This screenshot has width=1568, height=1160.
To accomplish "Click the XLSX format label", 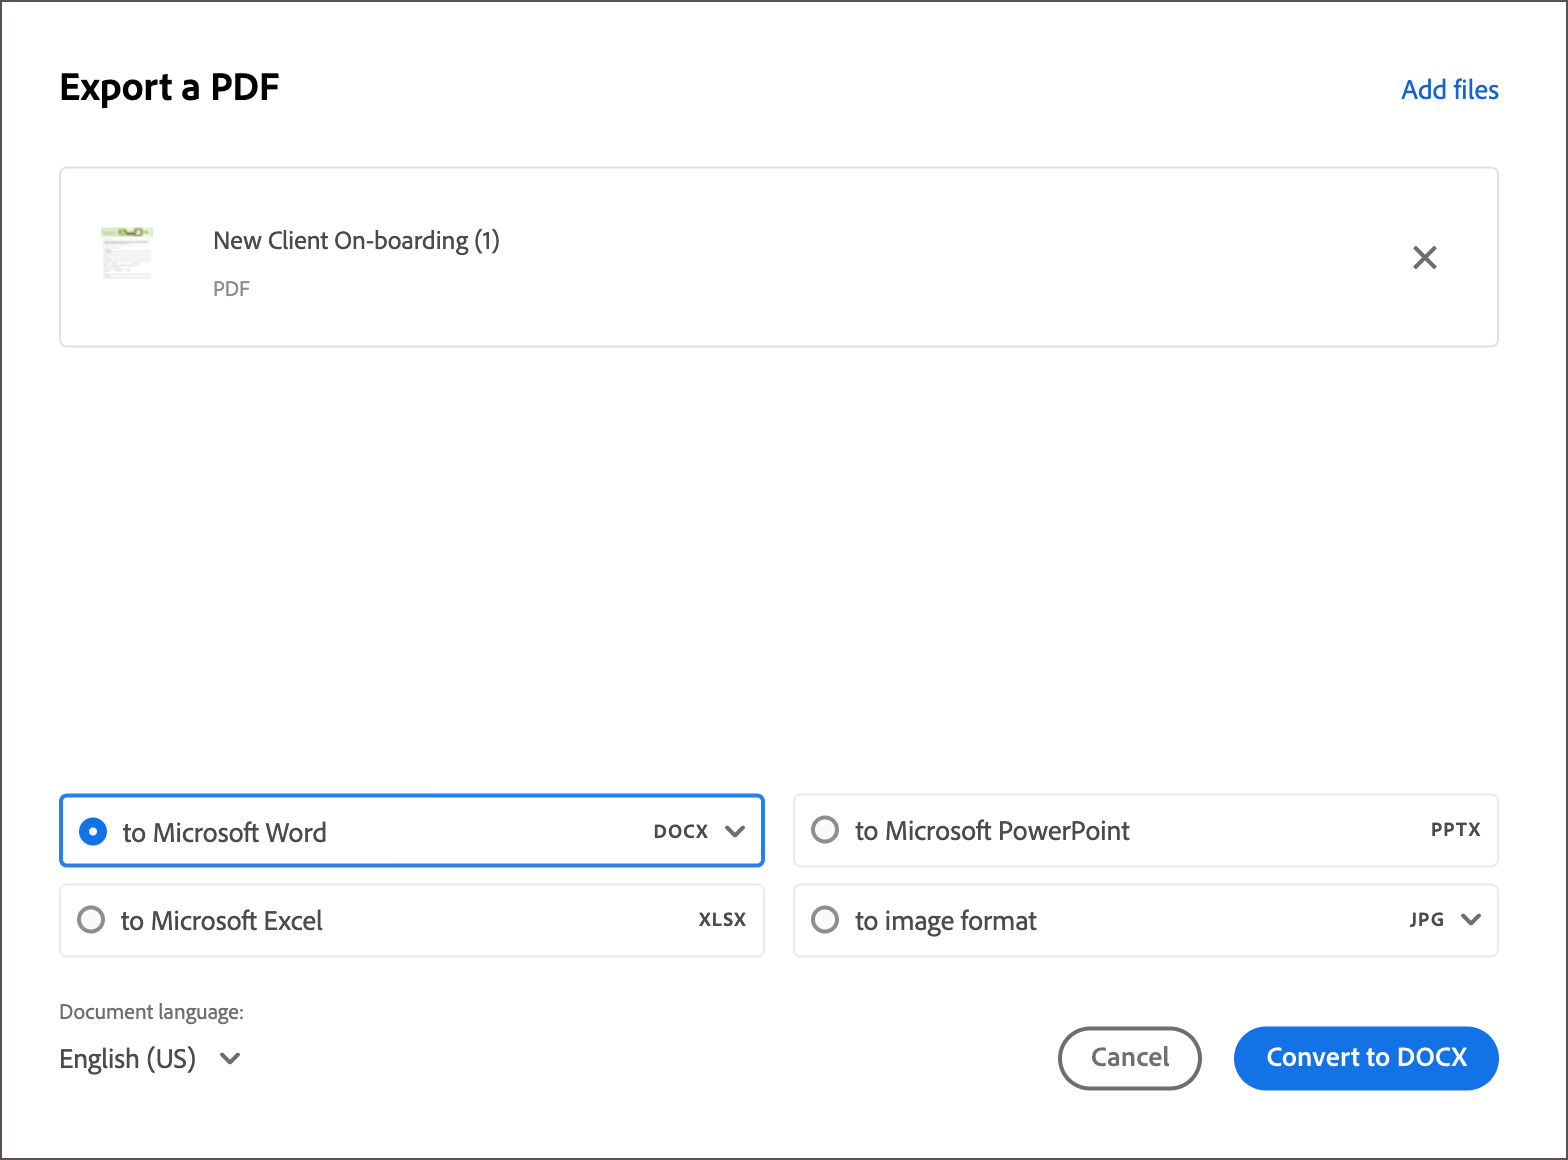I will click(722, 920).
